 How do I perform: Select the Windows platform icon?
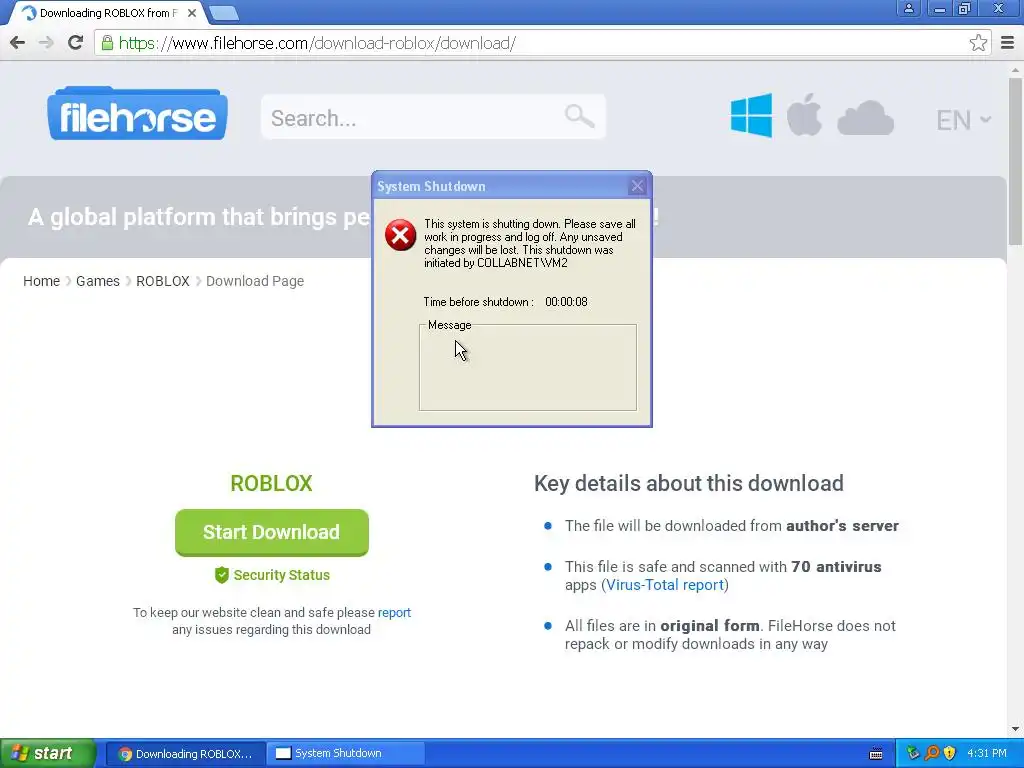pyautogui.click(x=751, y=115)
